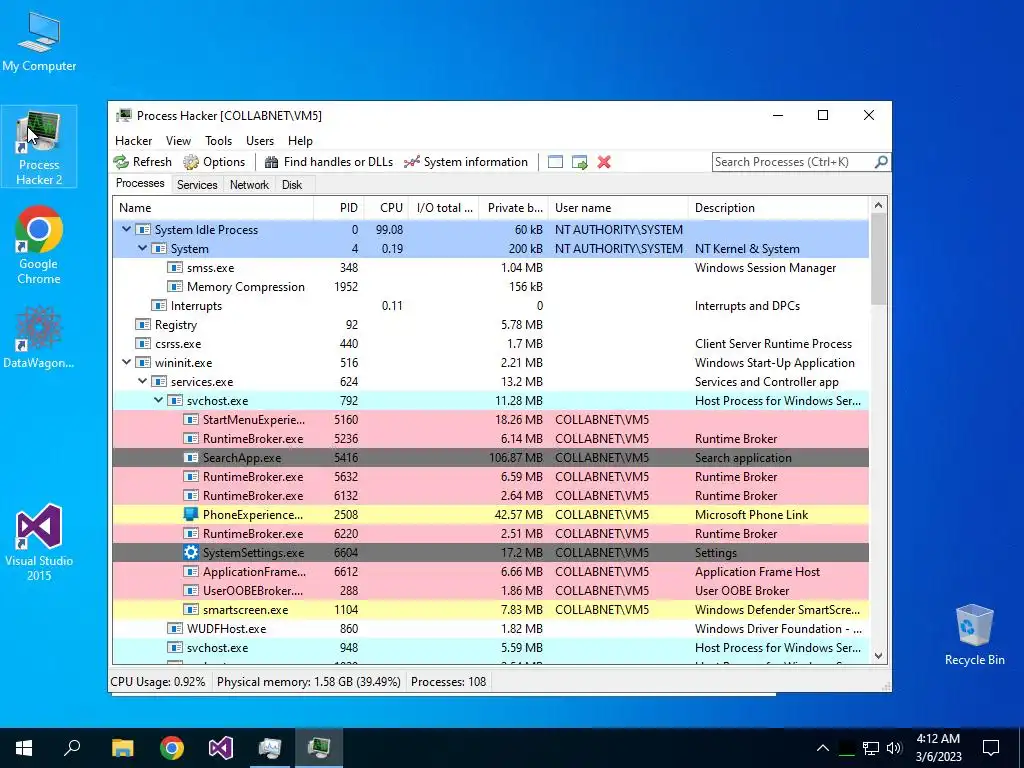The height and width of the screenshot is (768, 1024).
Task: Open the Tools menu
Action: 218,140
